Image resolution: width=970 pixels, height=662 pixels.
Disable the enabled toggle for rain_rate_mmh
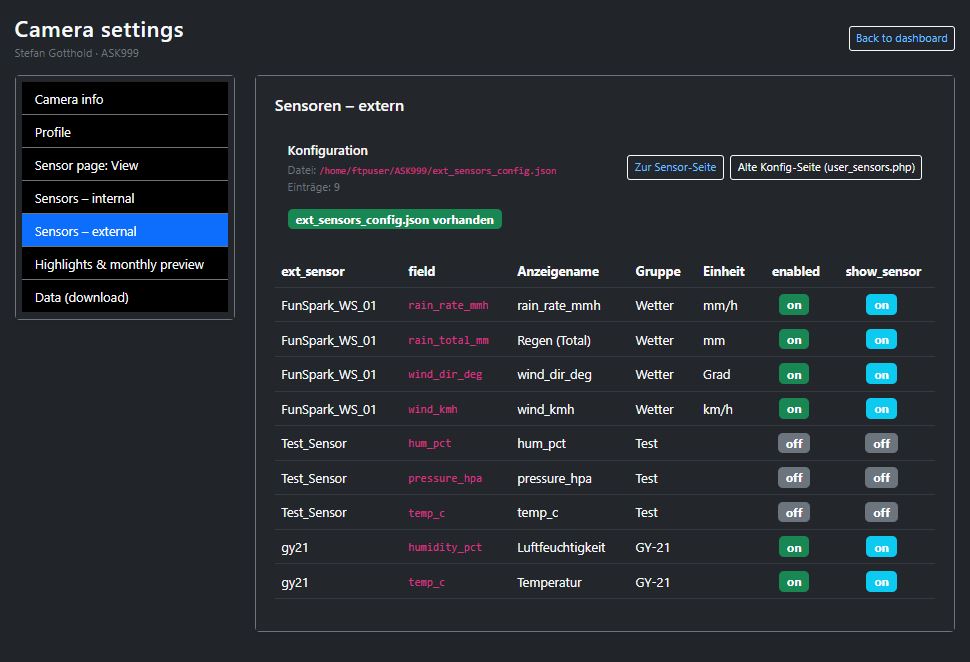click(x=793, y=305)
